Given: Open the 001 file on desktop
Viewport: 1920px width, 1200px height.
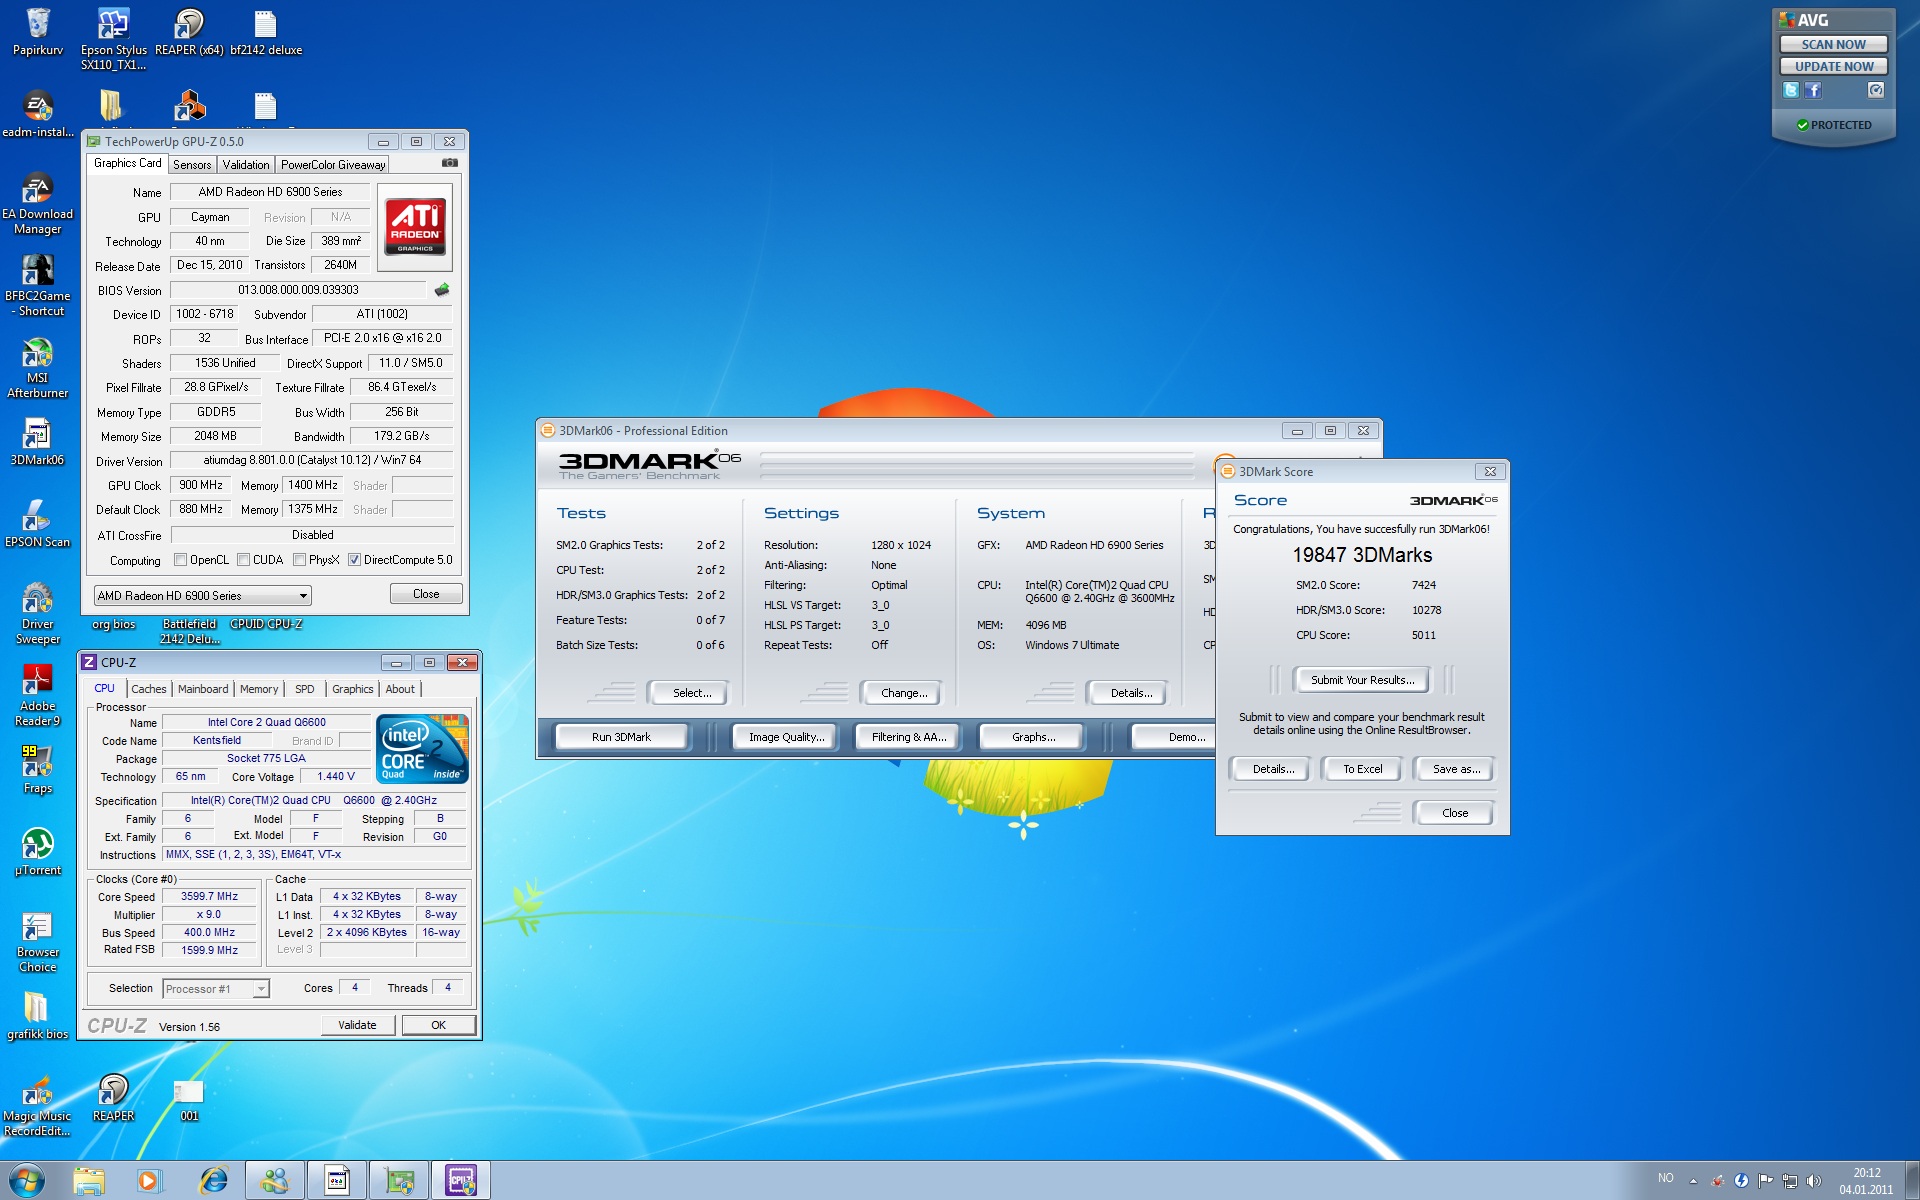Looking at the screenshot, I should coord(189,1098).
